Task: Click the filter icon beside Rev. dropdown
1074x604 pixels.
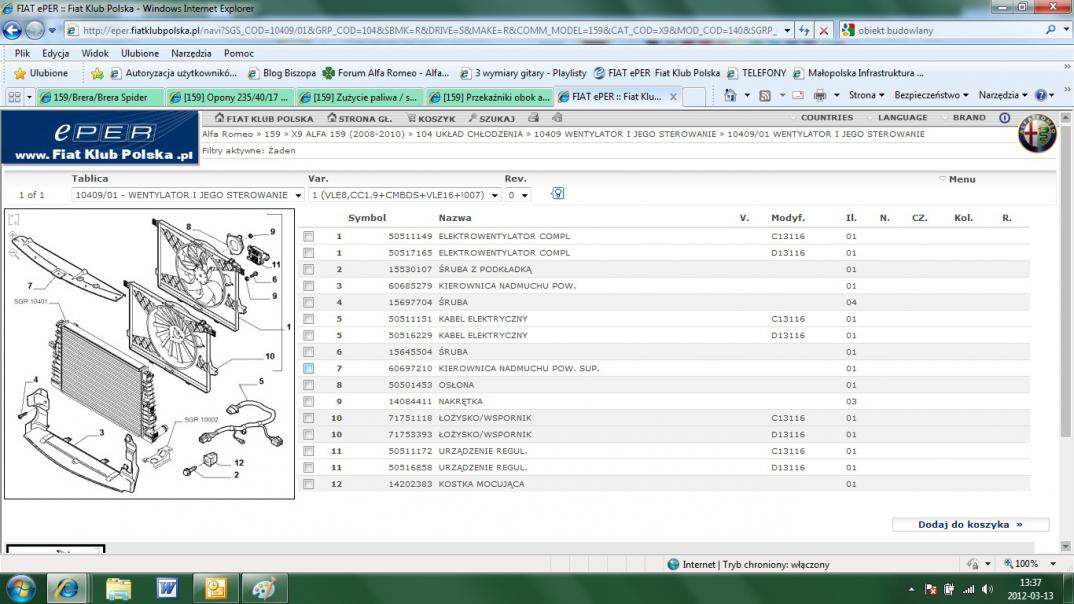Action: 558,194
